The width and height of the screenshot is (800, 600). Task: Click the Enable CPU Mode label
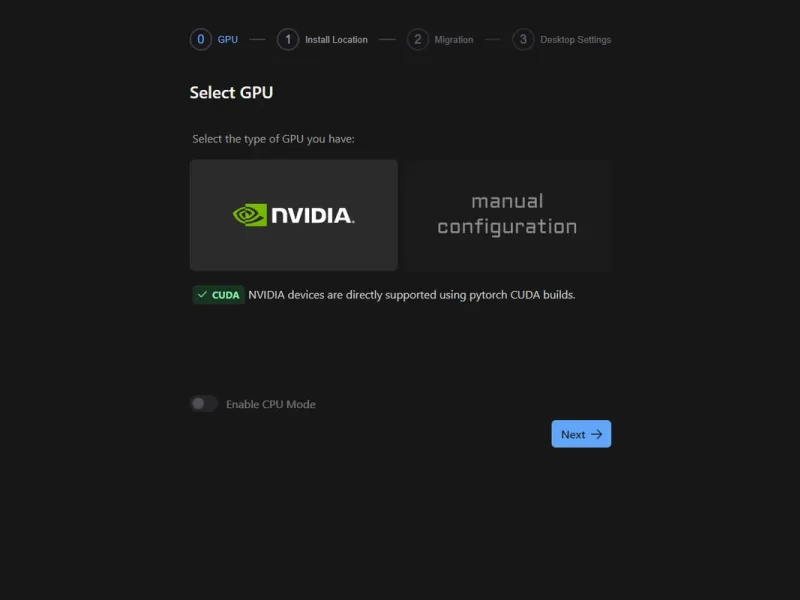click(x=271, y=404)
